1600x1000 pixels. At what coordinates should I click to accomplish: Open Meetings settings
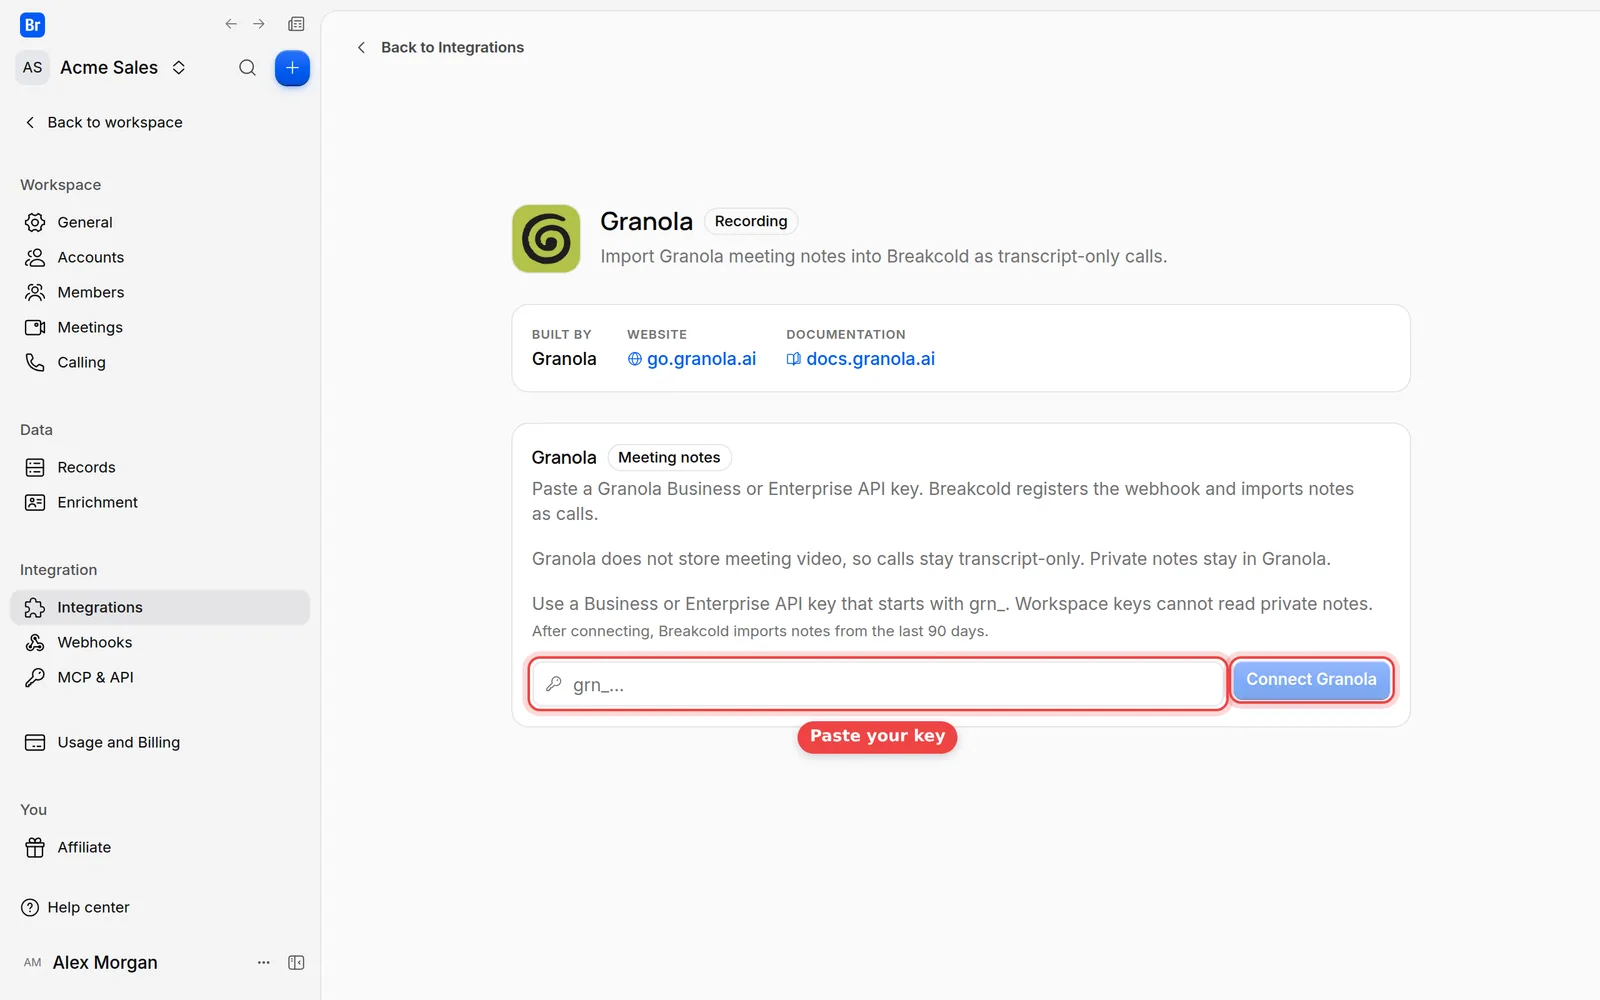[x=160, y=327]
